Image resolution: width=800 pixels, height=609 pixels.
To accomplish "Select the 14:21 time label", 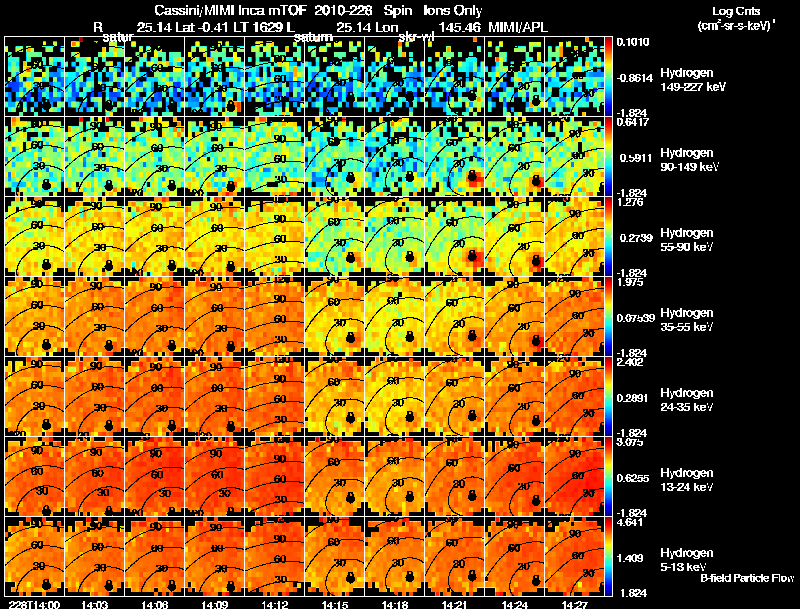I will click(455, 604).
